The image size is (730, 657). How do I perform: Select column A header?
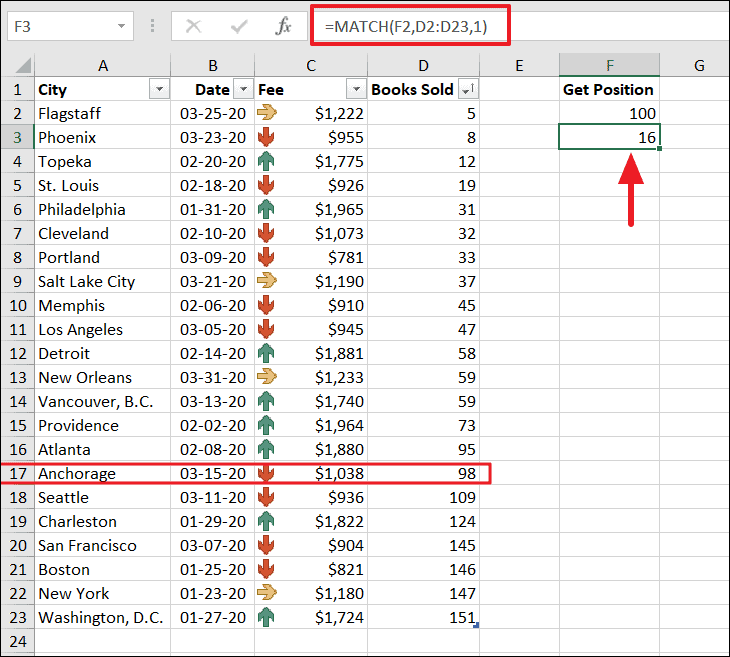pos(103,65)
